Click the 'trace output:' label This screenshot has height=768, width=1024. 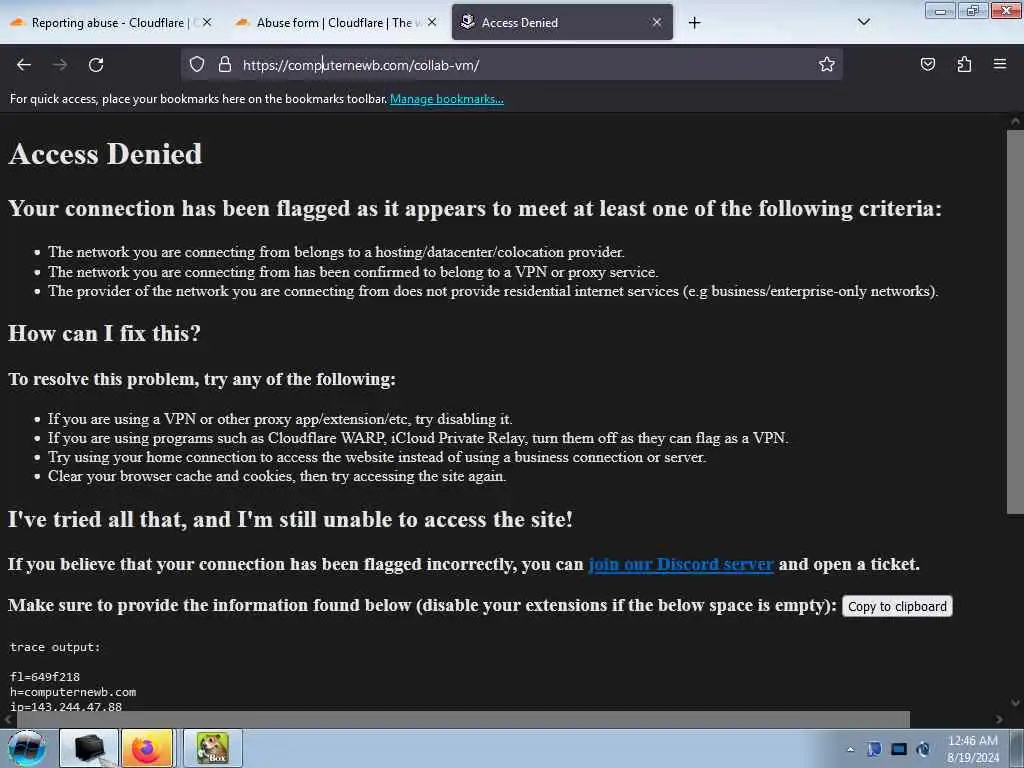tap(56, 647)
